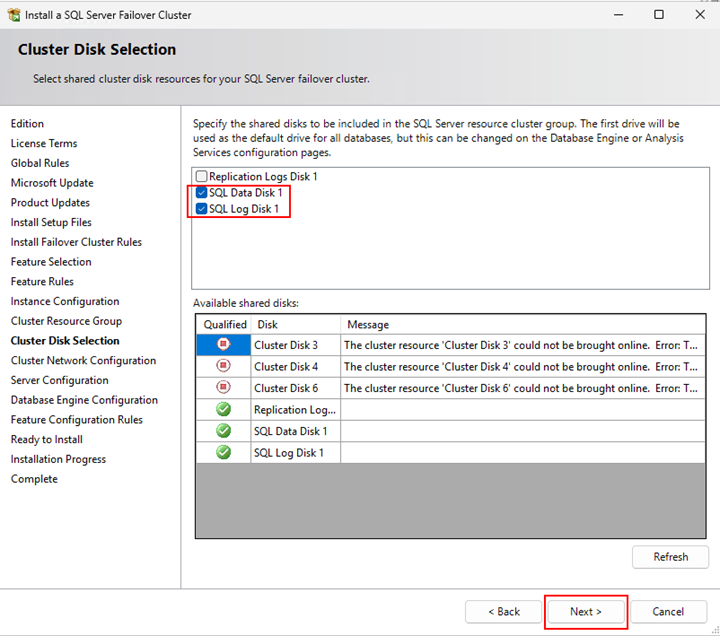
Task: Click the green check icon for Replication Log disk
Action: click(x=224, y=409)
